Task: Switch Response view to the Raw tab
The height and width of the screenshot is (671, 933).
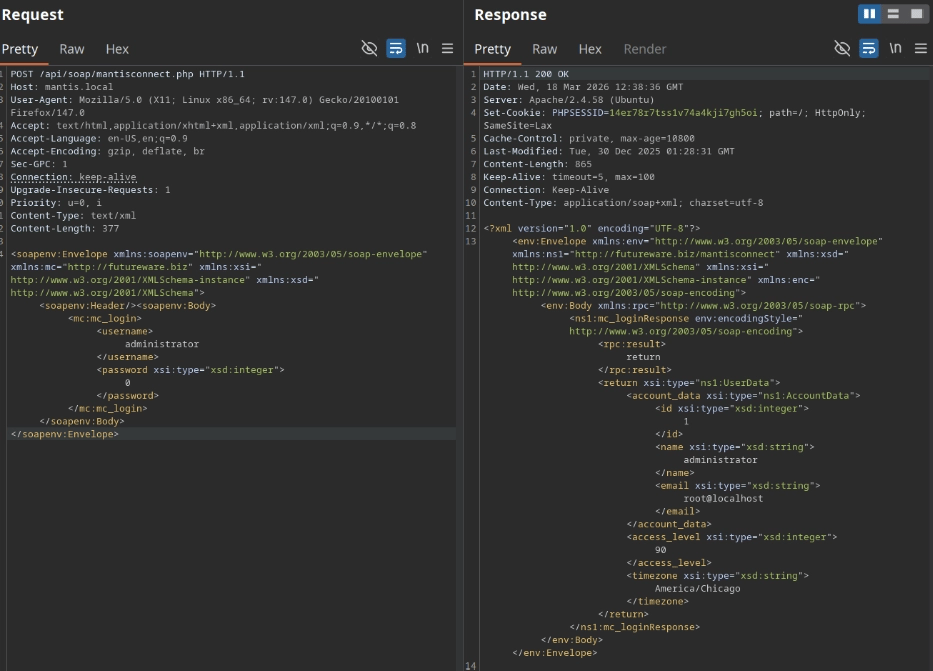Action: [x=544, y=49]
